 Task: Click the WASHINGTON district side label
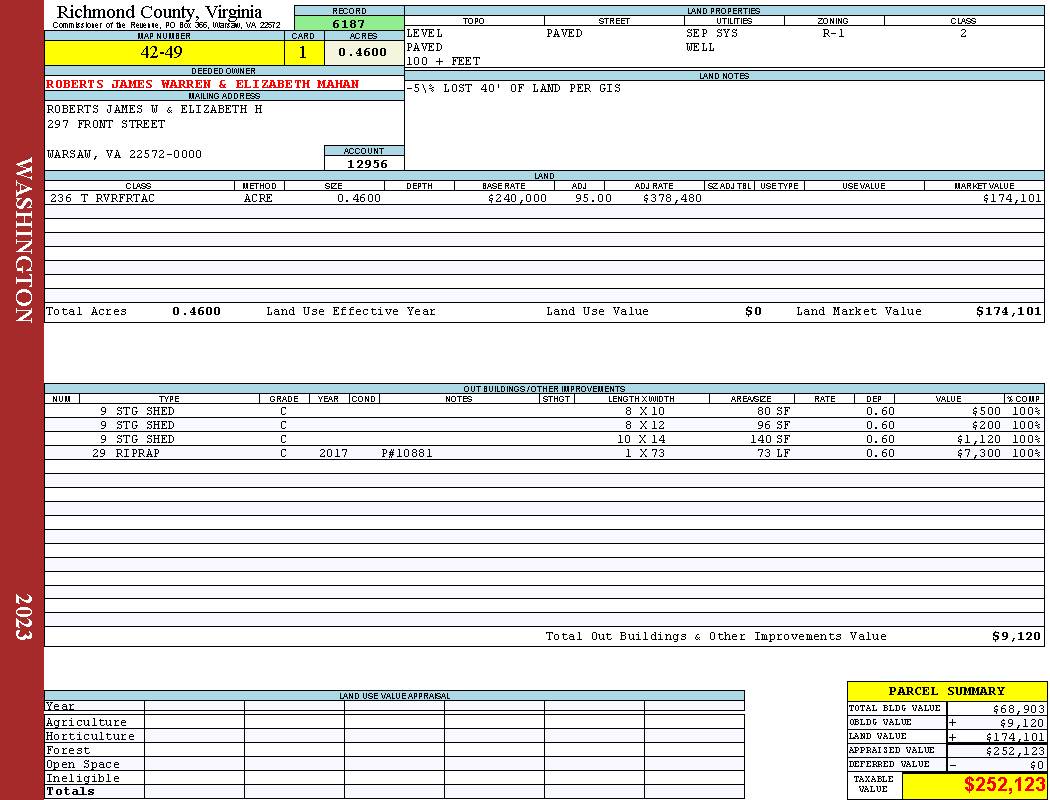click(x=23, y=240)
